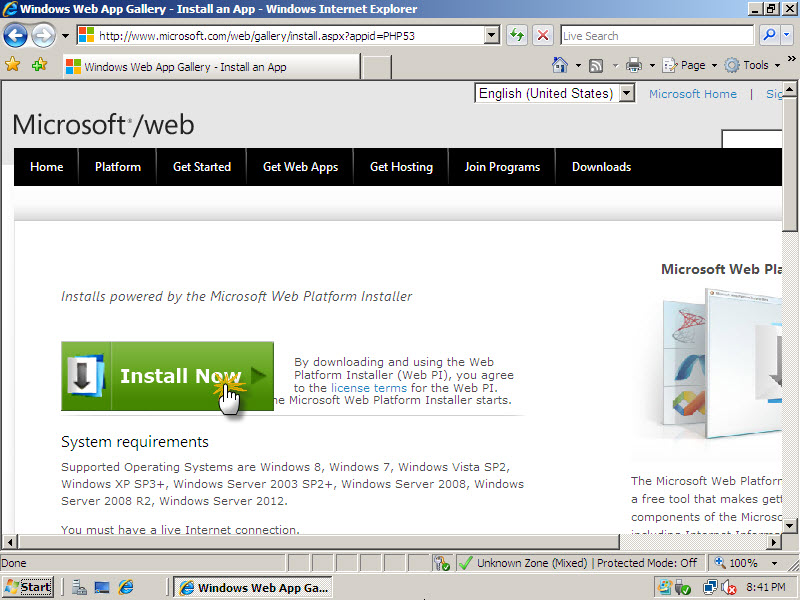Screen dimensions: 800x600
Task: Click the horizontal scrollbar right arrow
Action: pyautogui.click(x=774, y=542)
